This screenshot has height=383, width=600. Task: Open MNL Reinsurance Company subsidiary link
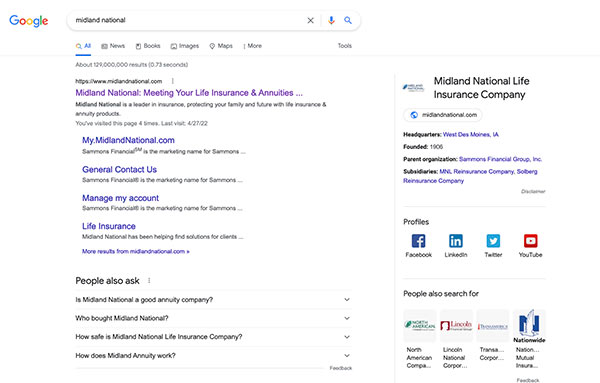(x=476, y=171)
